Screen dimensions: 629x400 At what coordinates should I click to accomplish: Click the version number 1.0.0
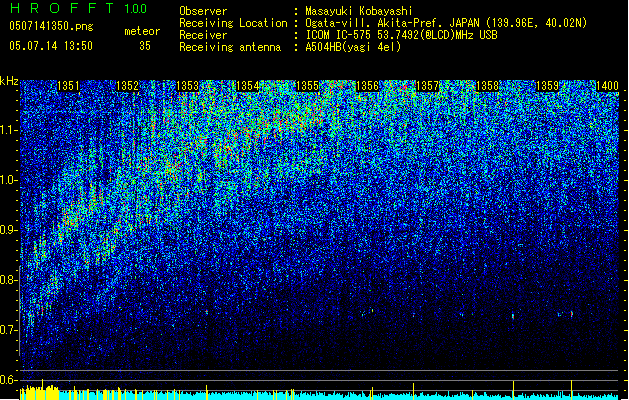(135, 8)
